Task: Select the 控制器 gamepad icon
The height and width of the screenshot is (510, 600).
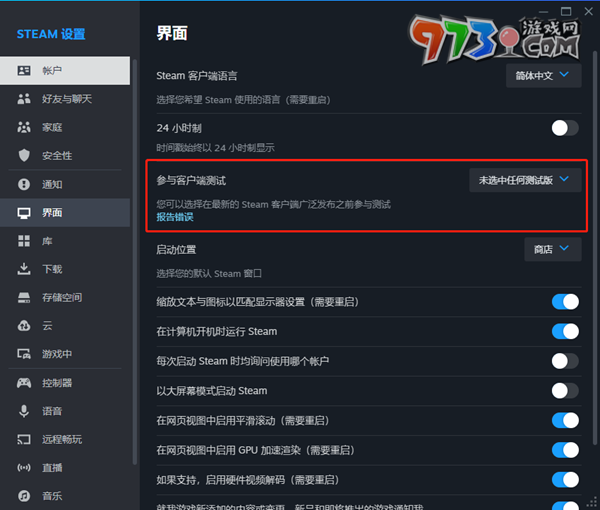Action: tap(24, 383)
